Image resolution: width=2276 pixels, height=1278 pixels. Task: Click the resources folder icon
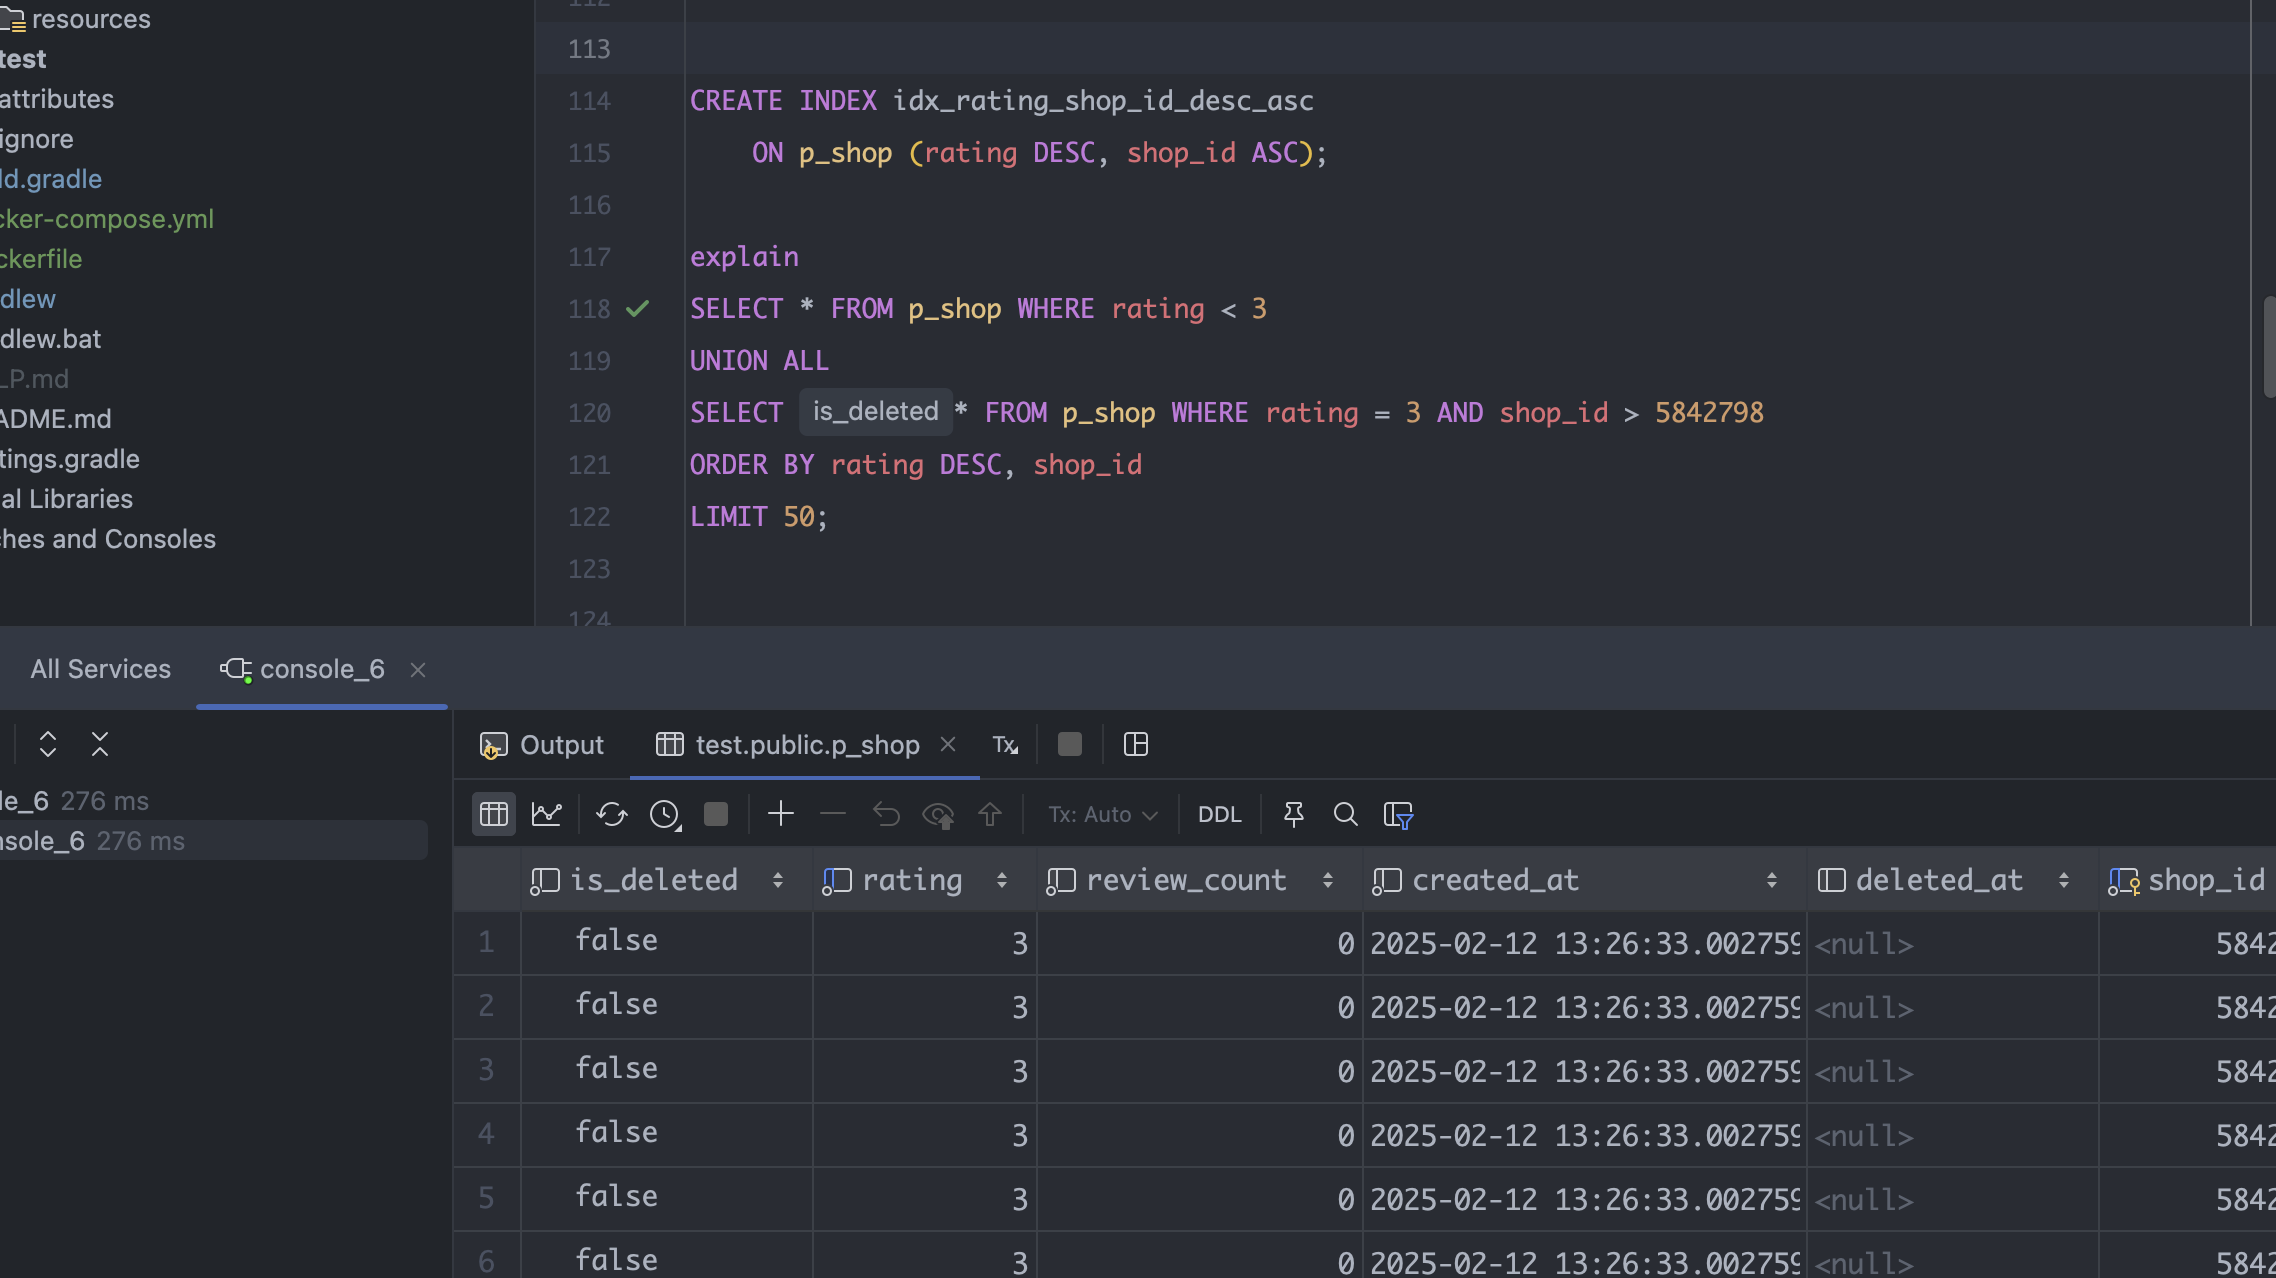(12, 19)
